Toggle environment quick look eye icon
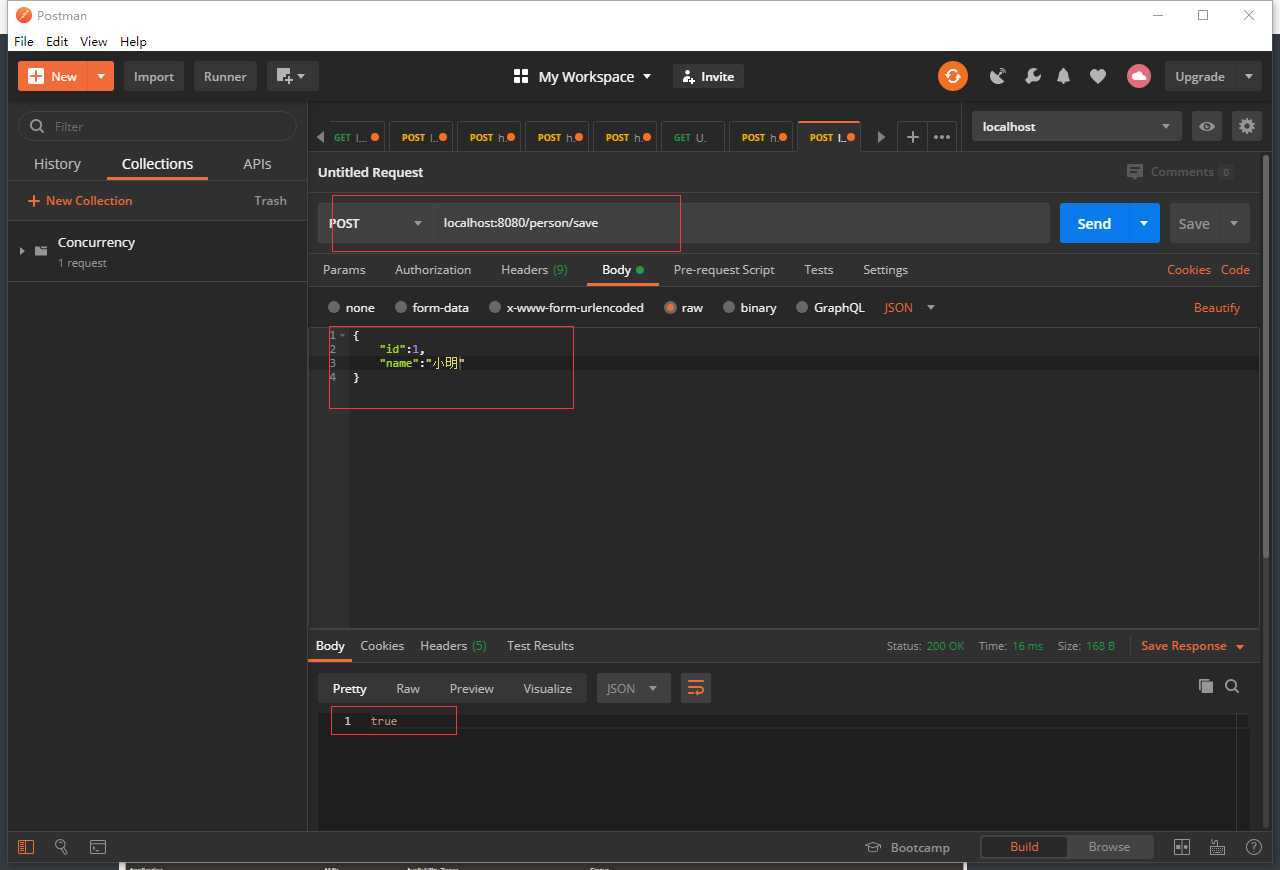 coord(1207,126)
